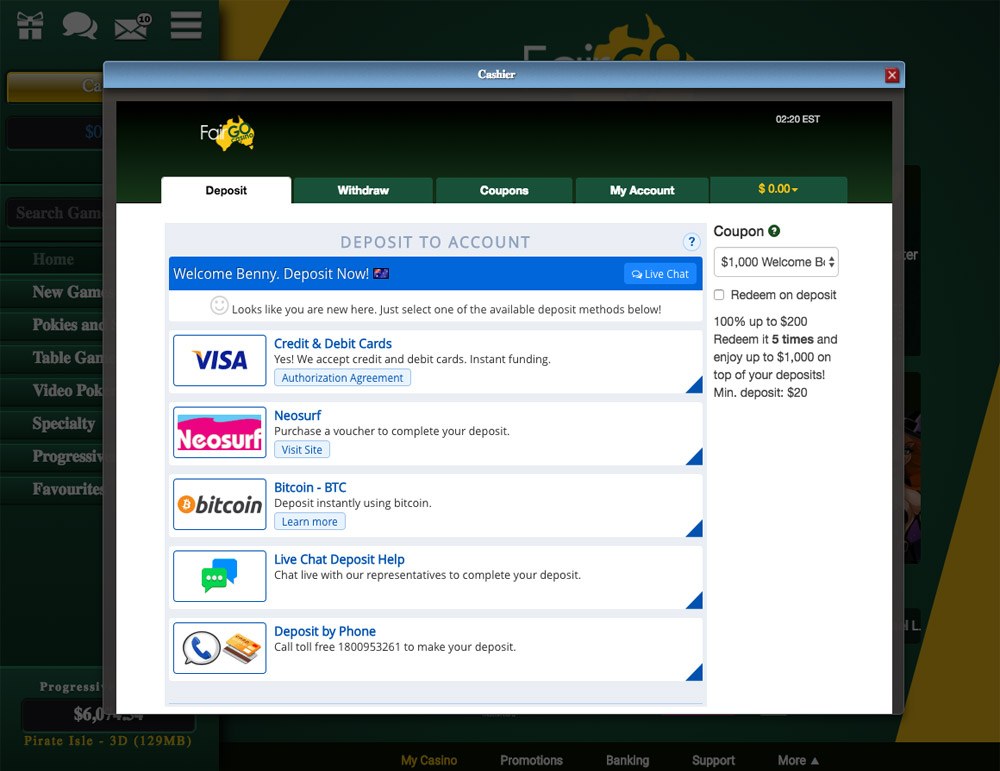Screen dimensions: 1000x771
Task: Click the Search Games field
Action: 55,213
